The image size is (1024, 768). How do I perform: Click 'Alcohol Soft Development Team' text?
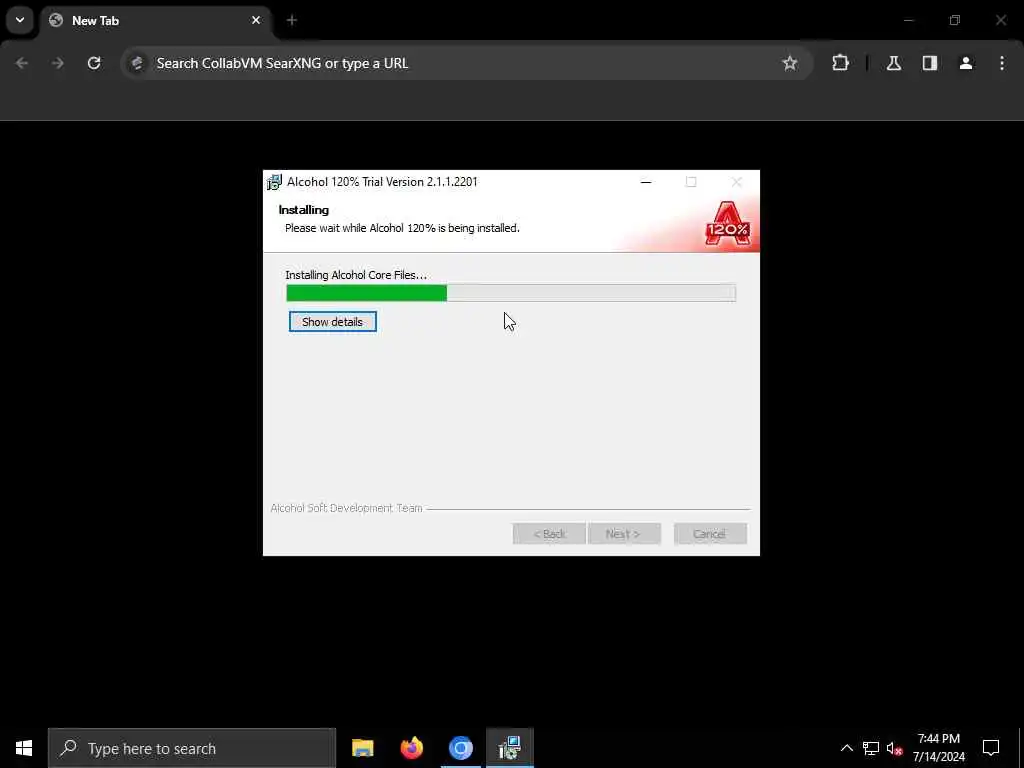(346, 508)
